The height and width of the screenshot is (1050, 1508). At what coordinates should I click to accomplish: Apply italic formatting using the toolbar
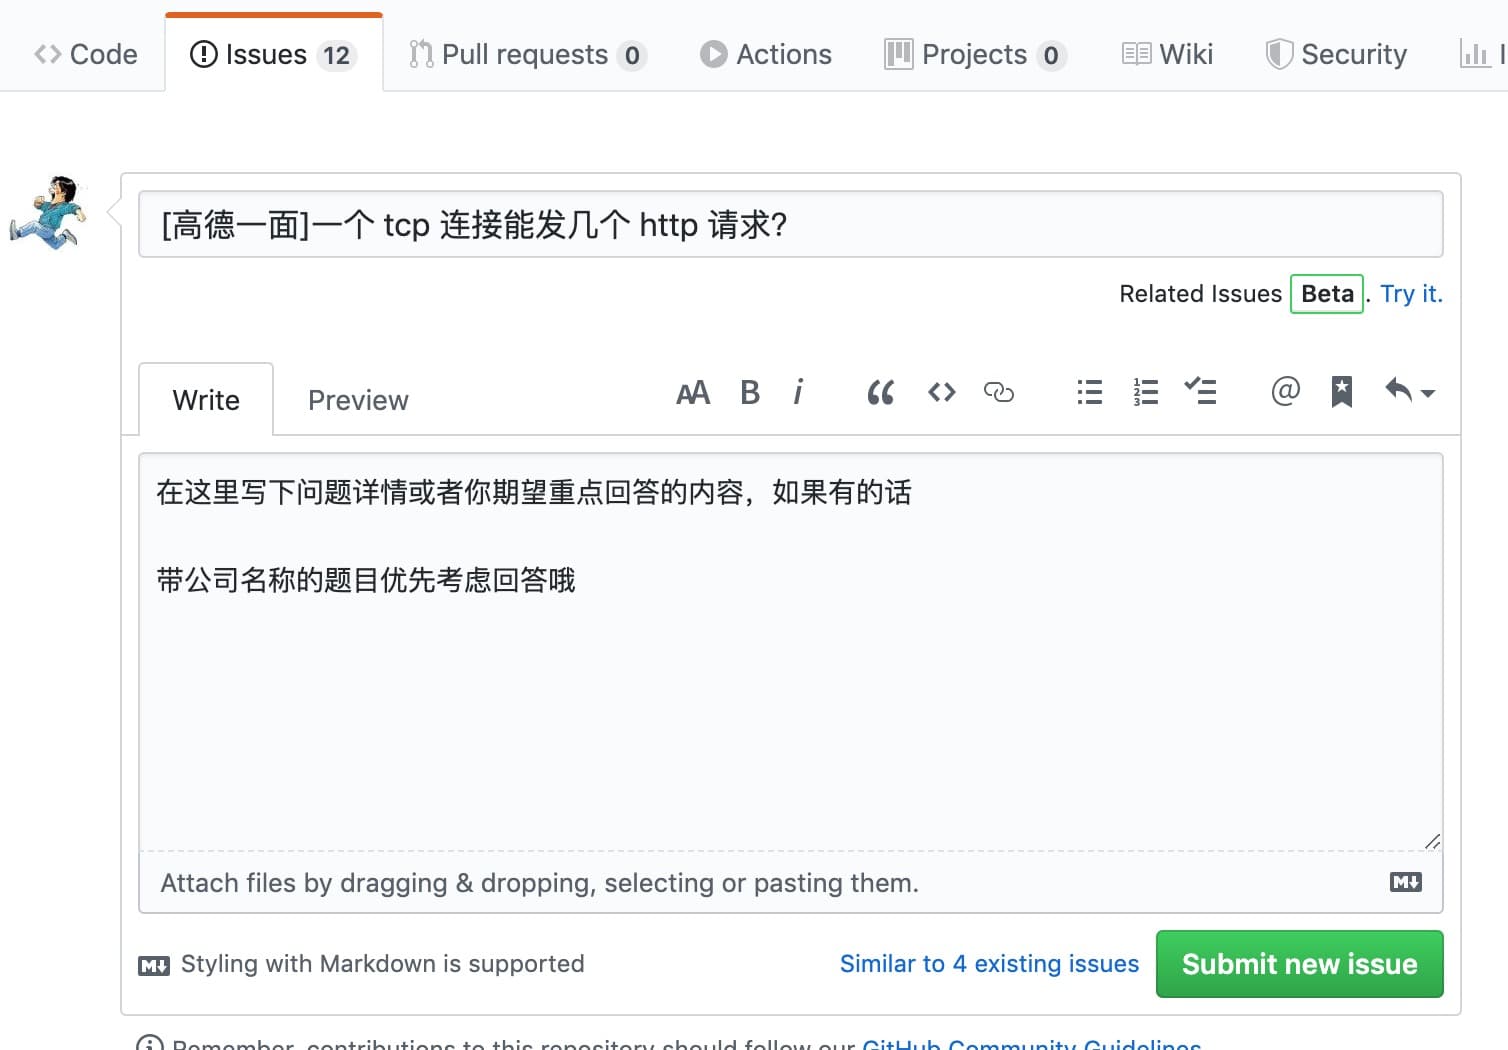click(x=798, y=393)
